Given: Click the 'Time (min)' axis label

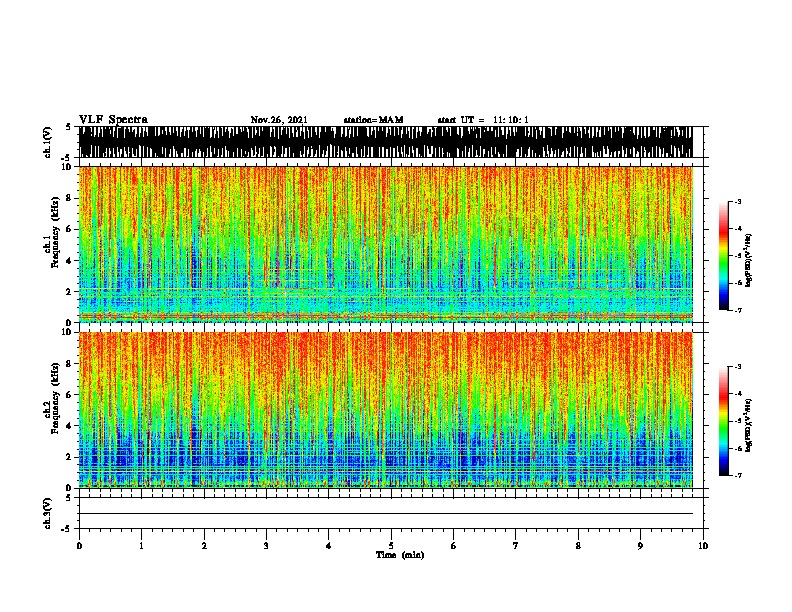Looking at the screenshot, I should (400, 555).
